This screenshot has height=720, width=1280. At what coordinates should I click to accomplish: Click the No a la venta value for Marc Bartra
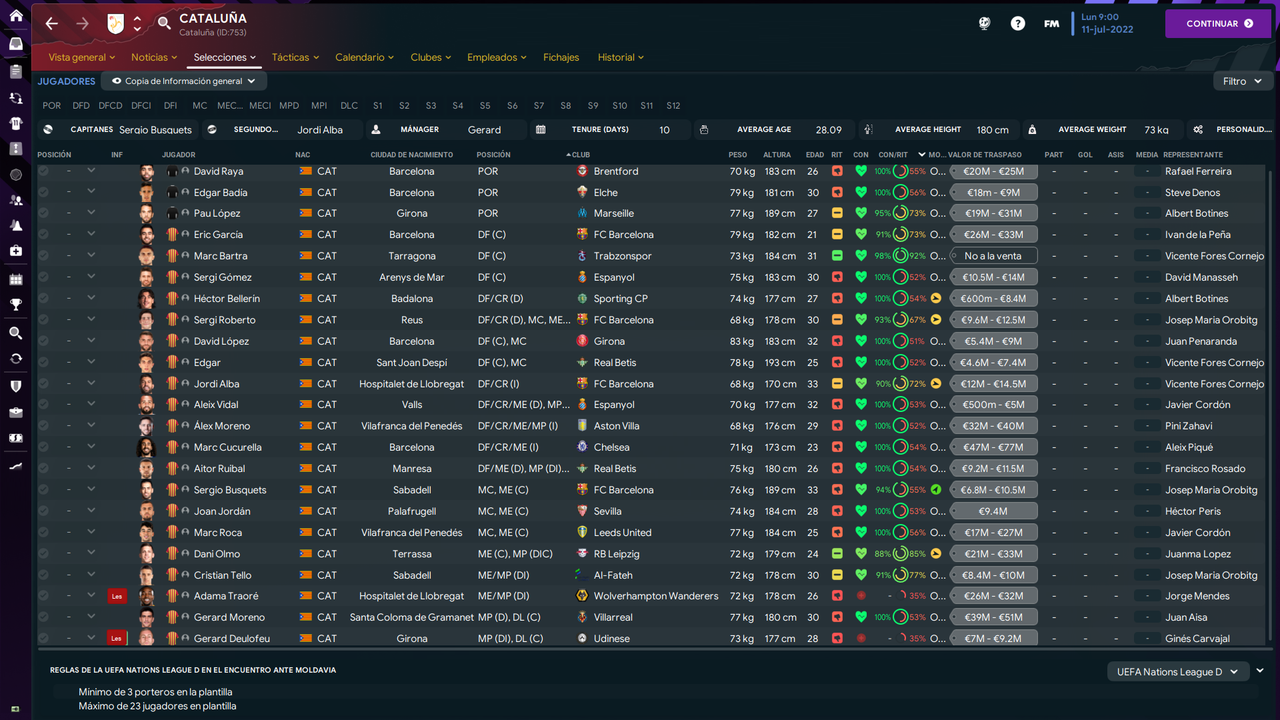point(993,256)
